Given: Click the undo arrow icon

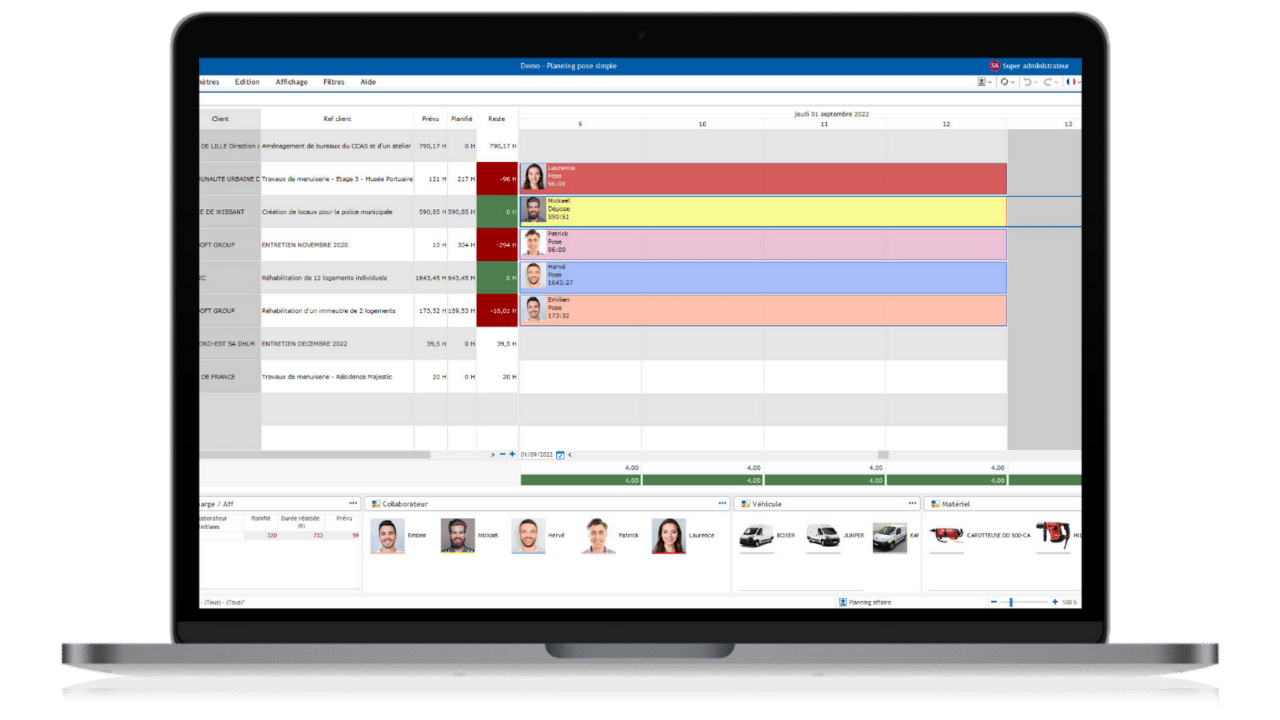Looking at the screenshot, I should [1027, 82].
